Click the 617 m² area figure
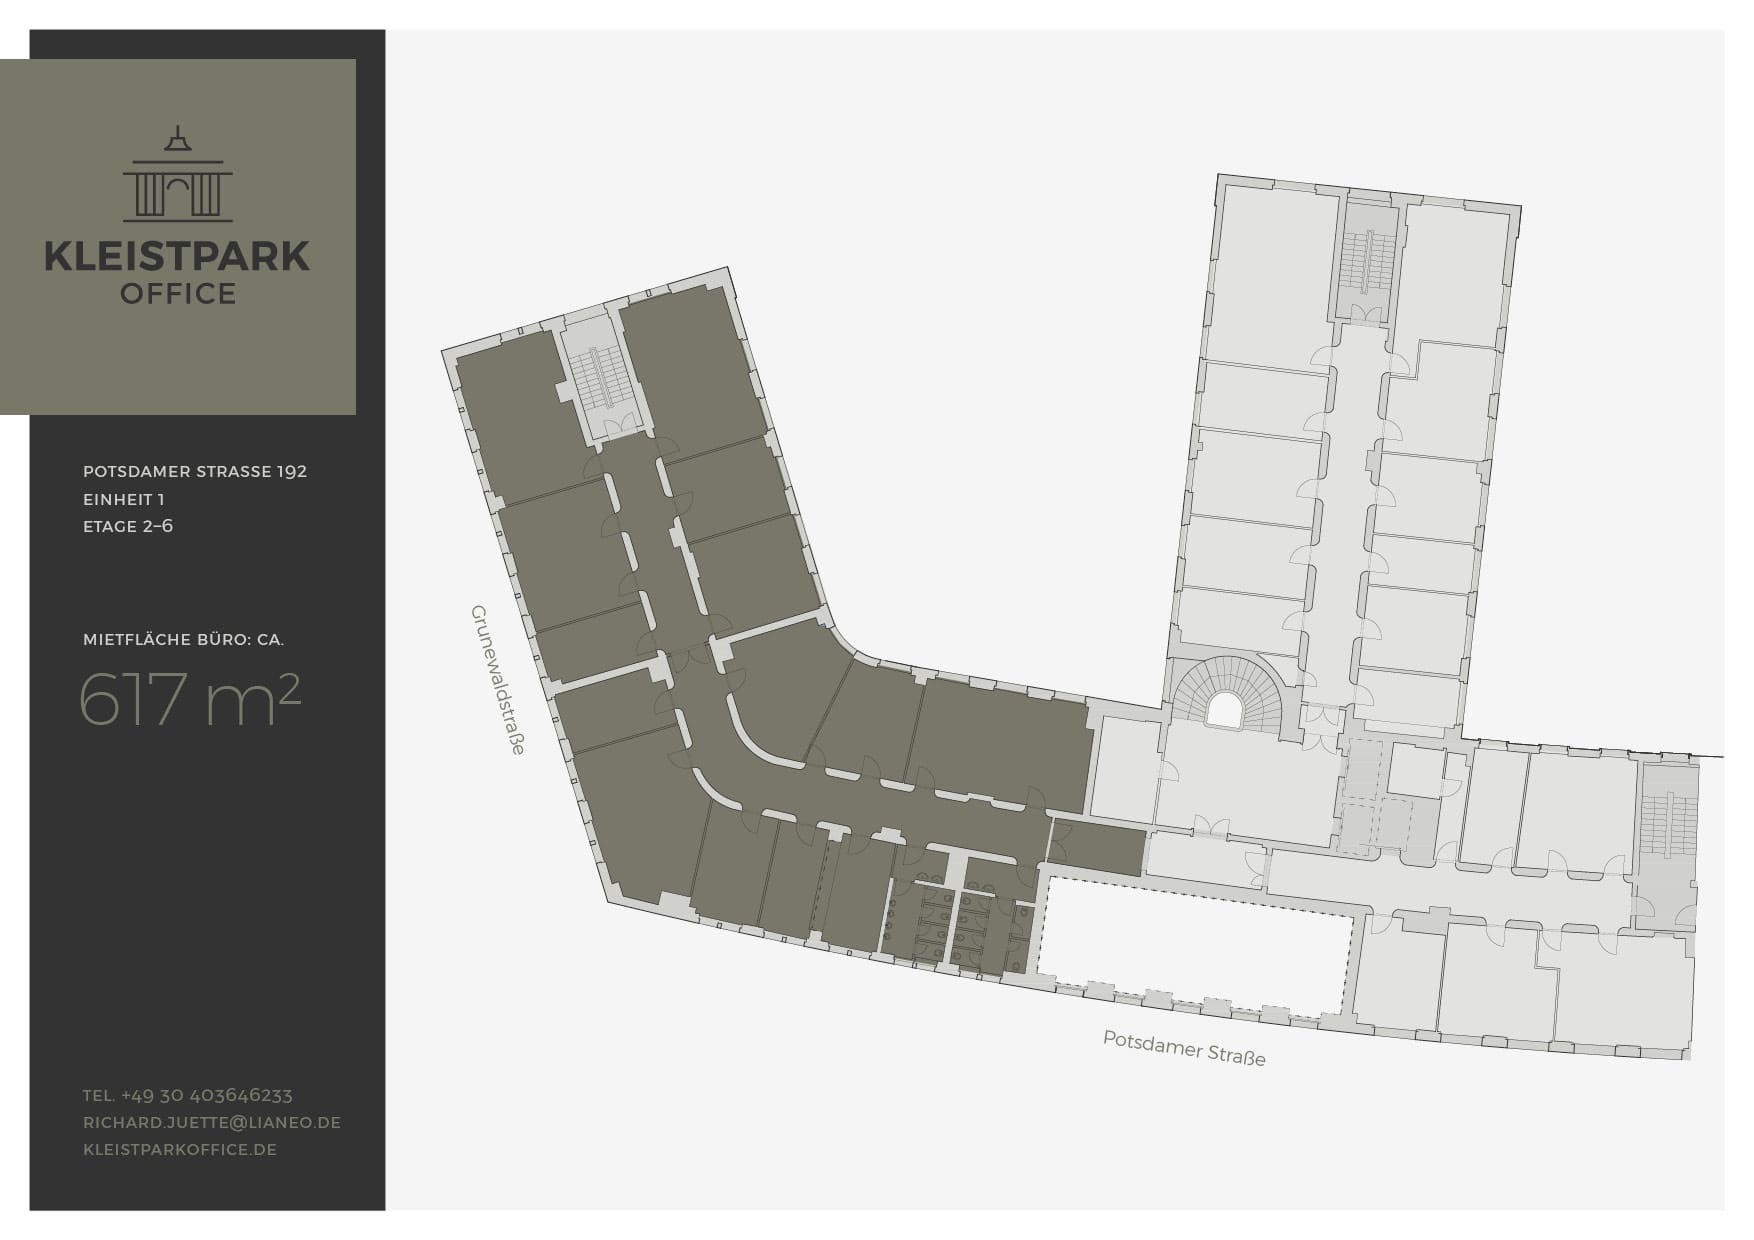Image resolution: width=1754 pixels, height=1240 pixels. (x=189, y=699)
